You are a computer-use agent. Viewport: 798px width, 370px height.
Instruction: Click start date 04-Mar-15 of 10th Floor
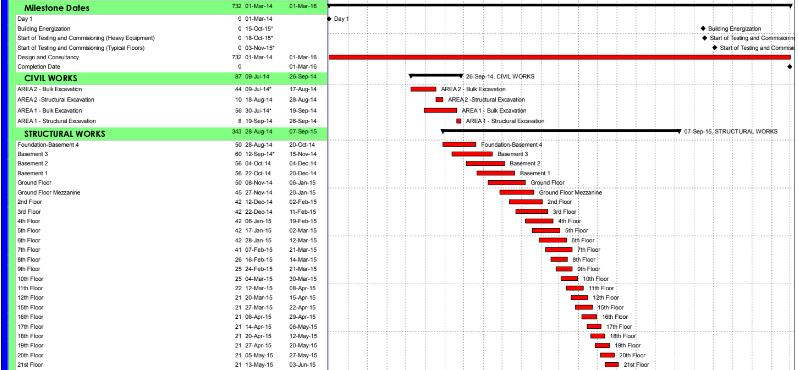coord(259,278)
